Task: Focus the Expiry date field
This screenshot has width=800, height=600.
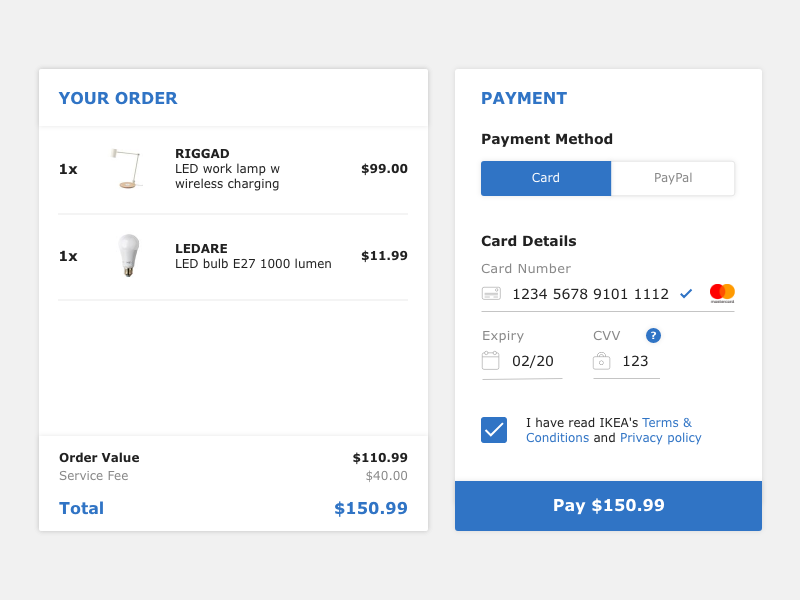Action: (x=533, y=361)
